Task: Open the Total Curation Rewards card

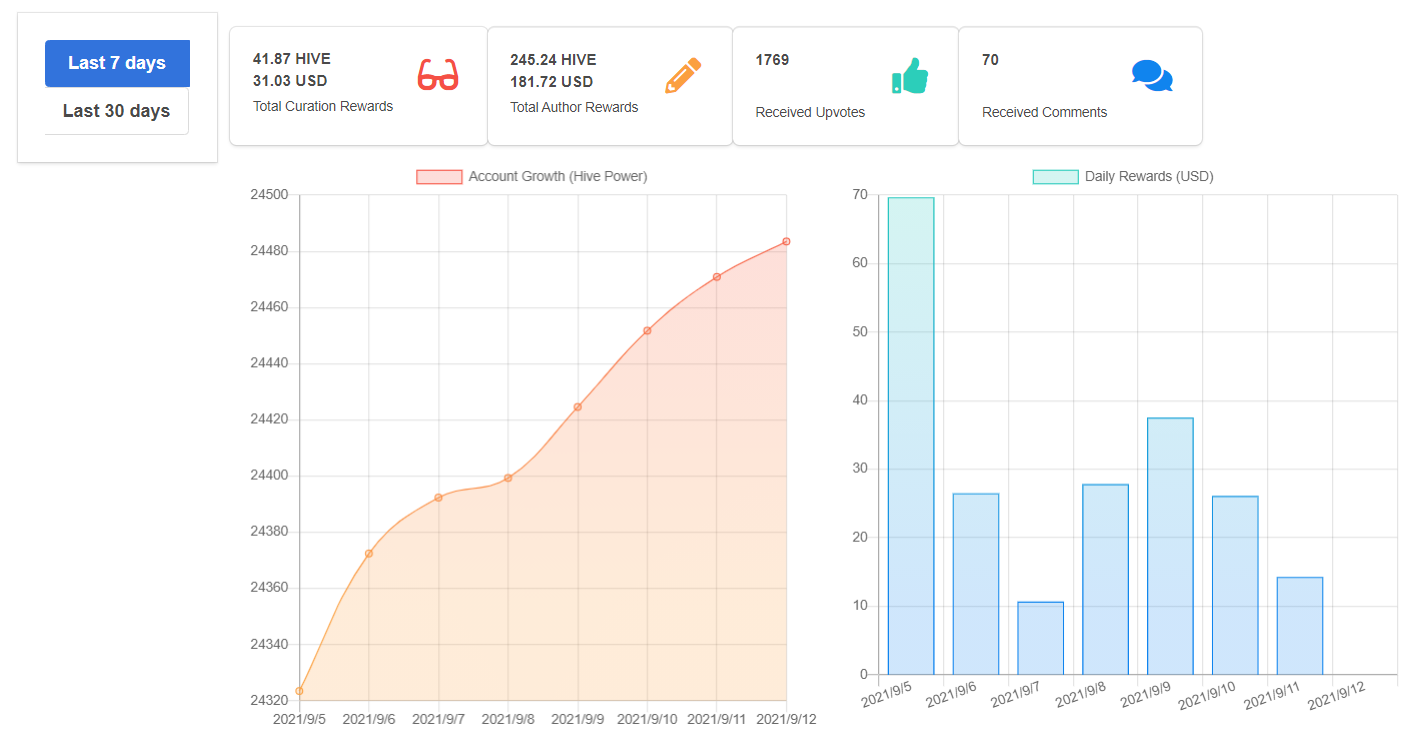Action: point(359,86)
